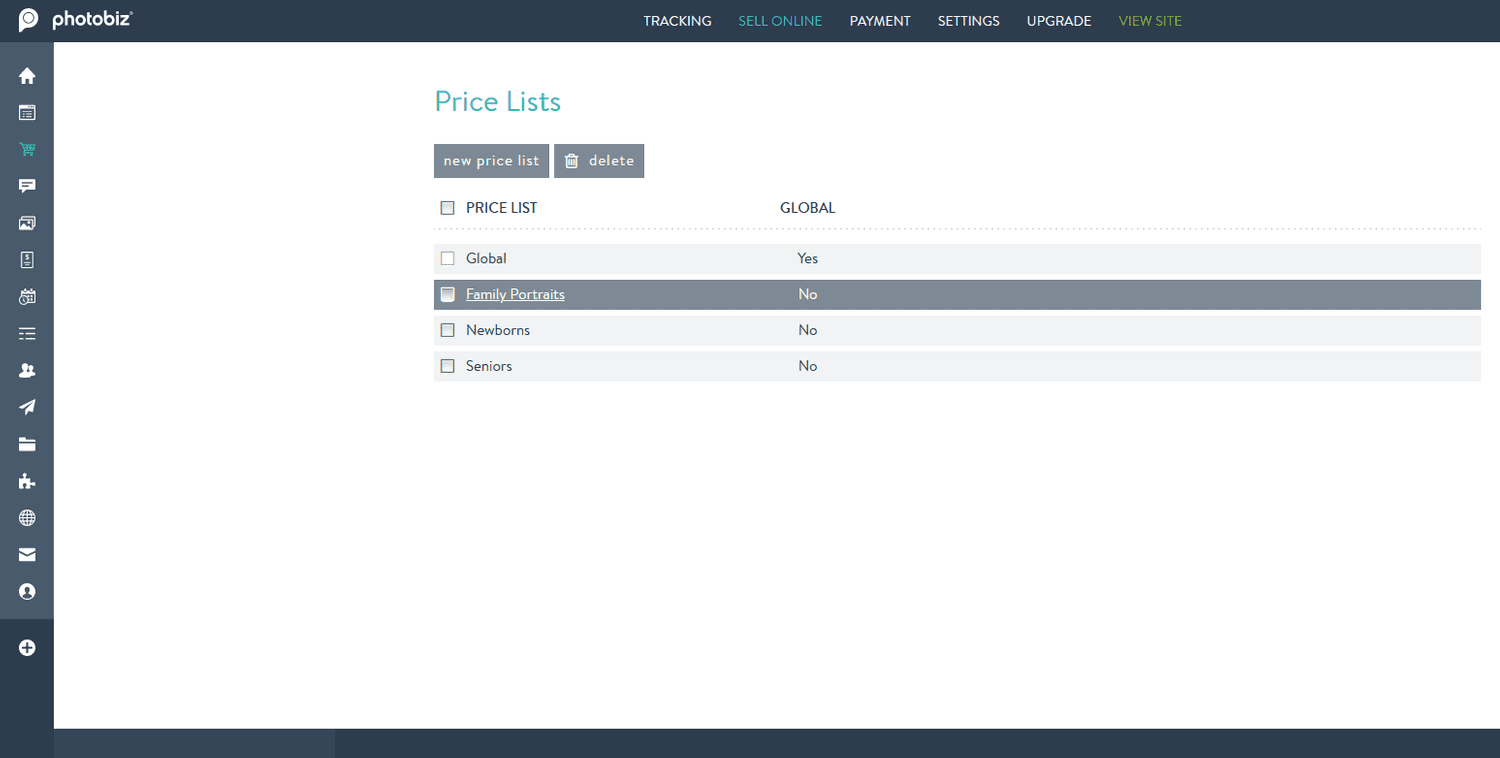Select the contacts people icon in sidebar
Viewport: 1500px width, 758px height.
coord(27,370)
